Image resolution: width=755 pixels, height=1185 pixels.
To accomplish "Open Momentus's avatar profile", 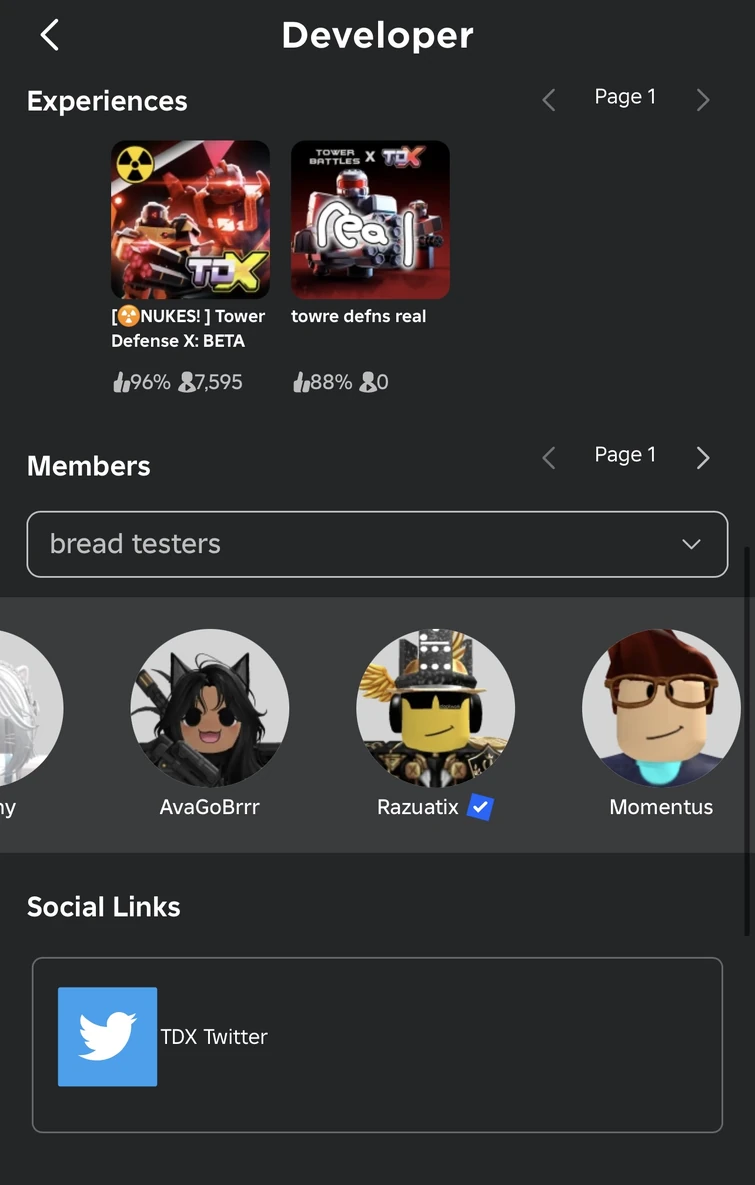I will point(661,708).
